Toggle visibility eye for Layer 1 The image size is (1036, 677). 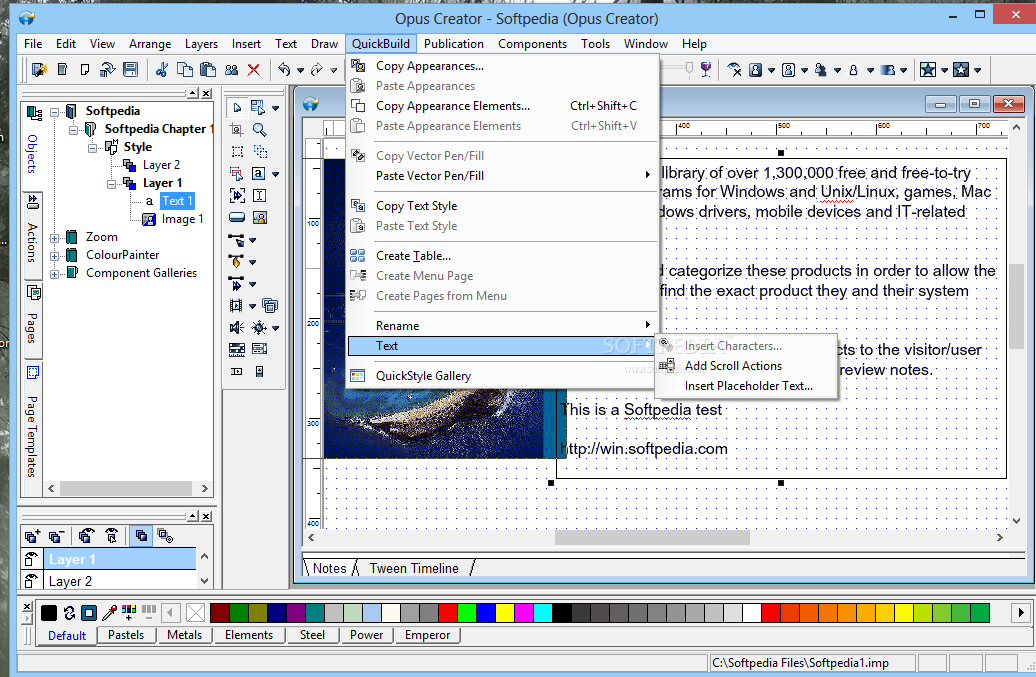tap(30, 559)
